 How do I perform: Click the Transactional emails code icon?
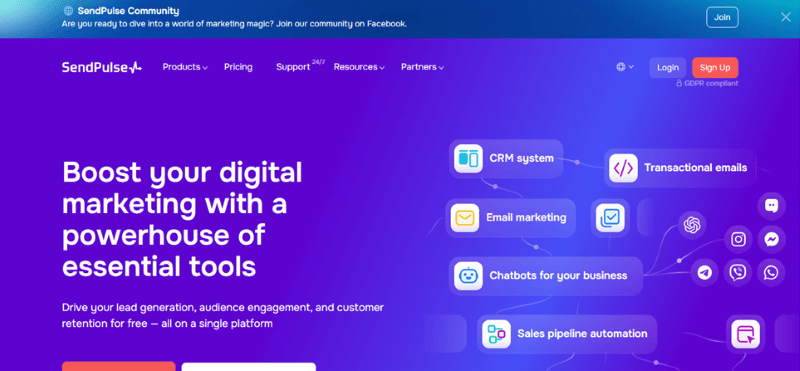(623, 168)
